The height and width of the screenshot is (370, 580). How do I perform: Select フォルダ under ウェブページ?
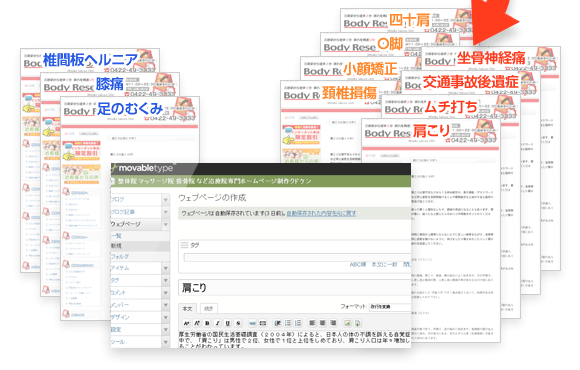tap(120, 256)
